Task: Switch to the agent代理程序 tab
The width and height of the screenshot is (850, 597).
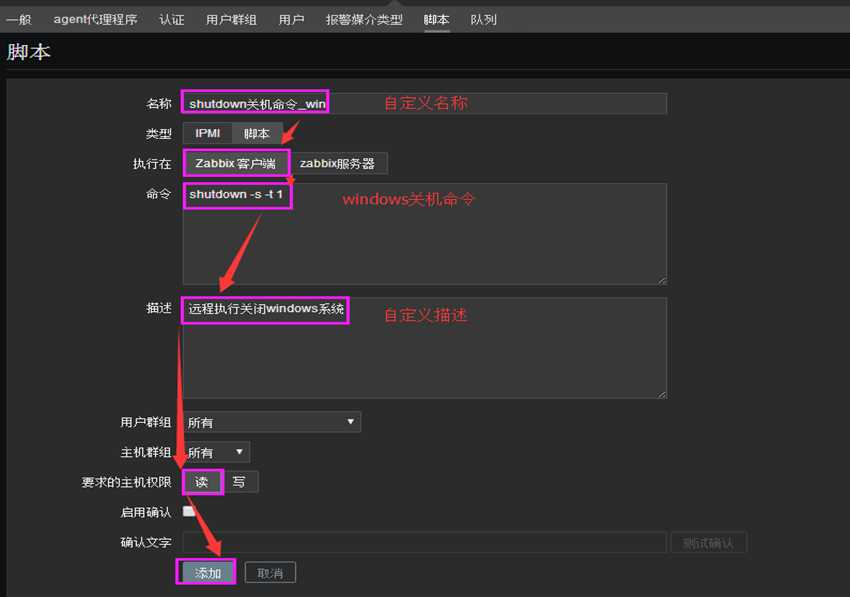Action: (95, 20)
